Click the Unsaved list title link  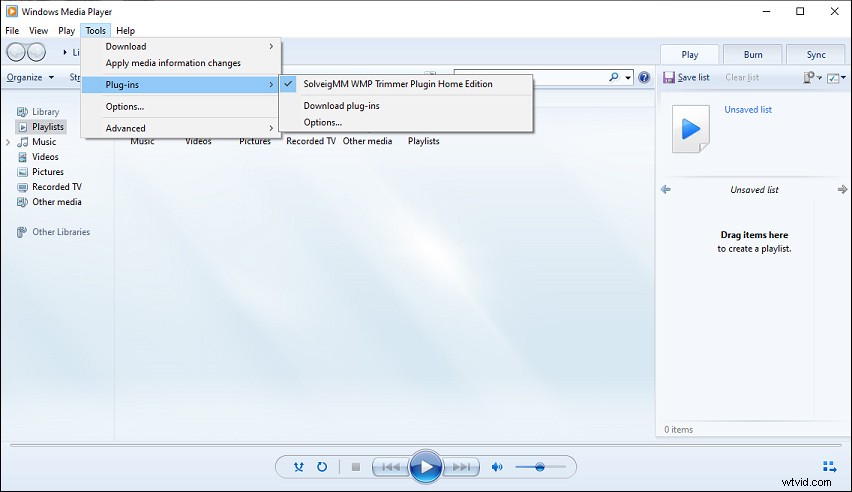tap(748, 109)
